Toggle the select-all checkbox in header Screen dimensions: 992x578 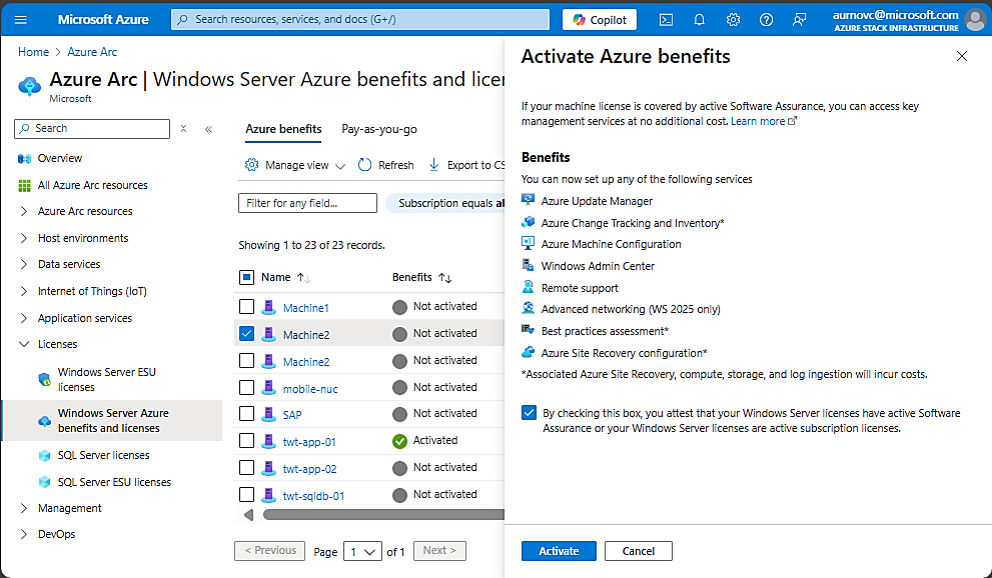point(247,277)
